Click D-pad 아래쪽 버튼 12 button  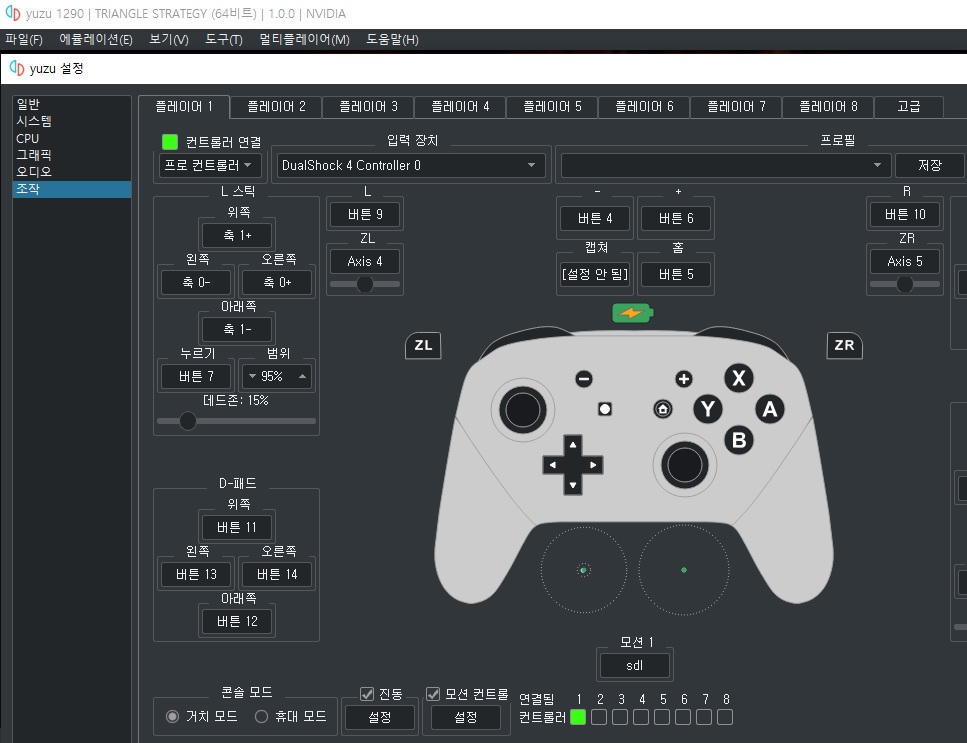237,622
